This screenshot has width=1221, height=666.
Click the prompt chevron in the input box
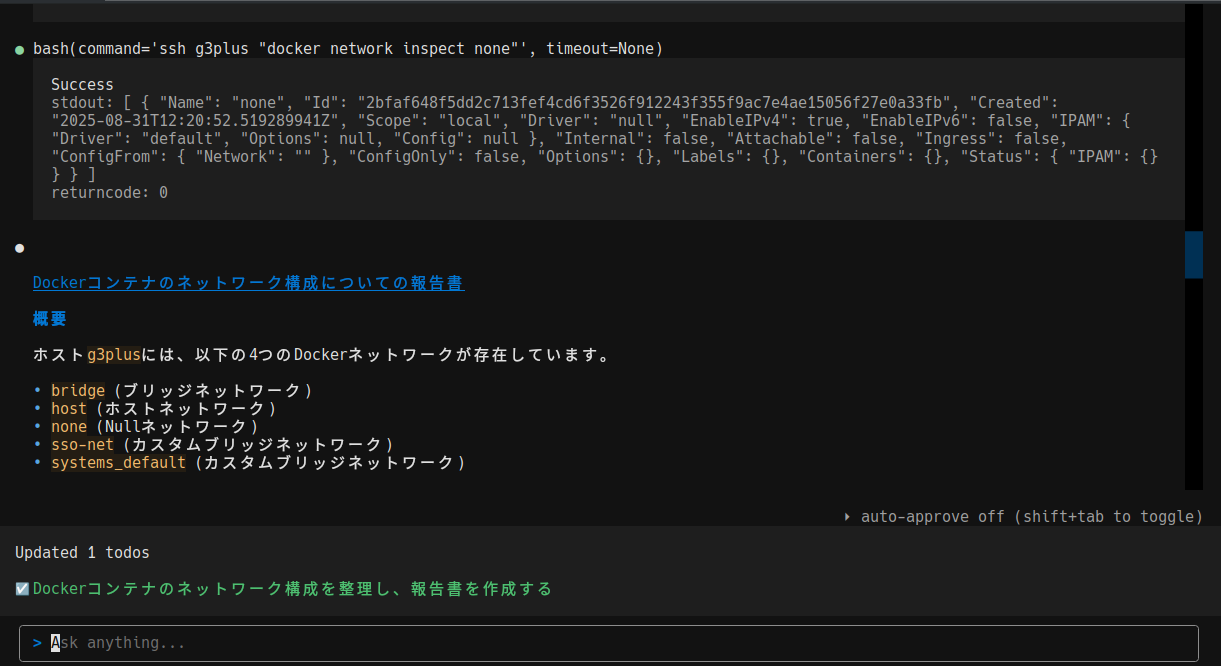(37, 643)
